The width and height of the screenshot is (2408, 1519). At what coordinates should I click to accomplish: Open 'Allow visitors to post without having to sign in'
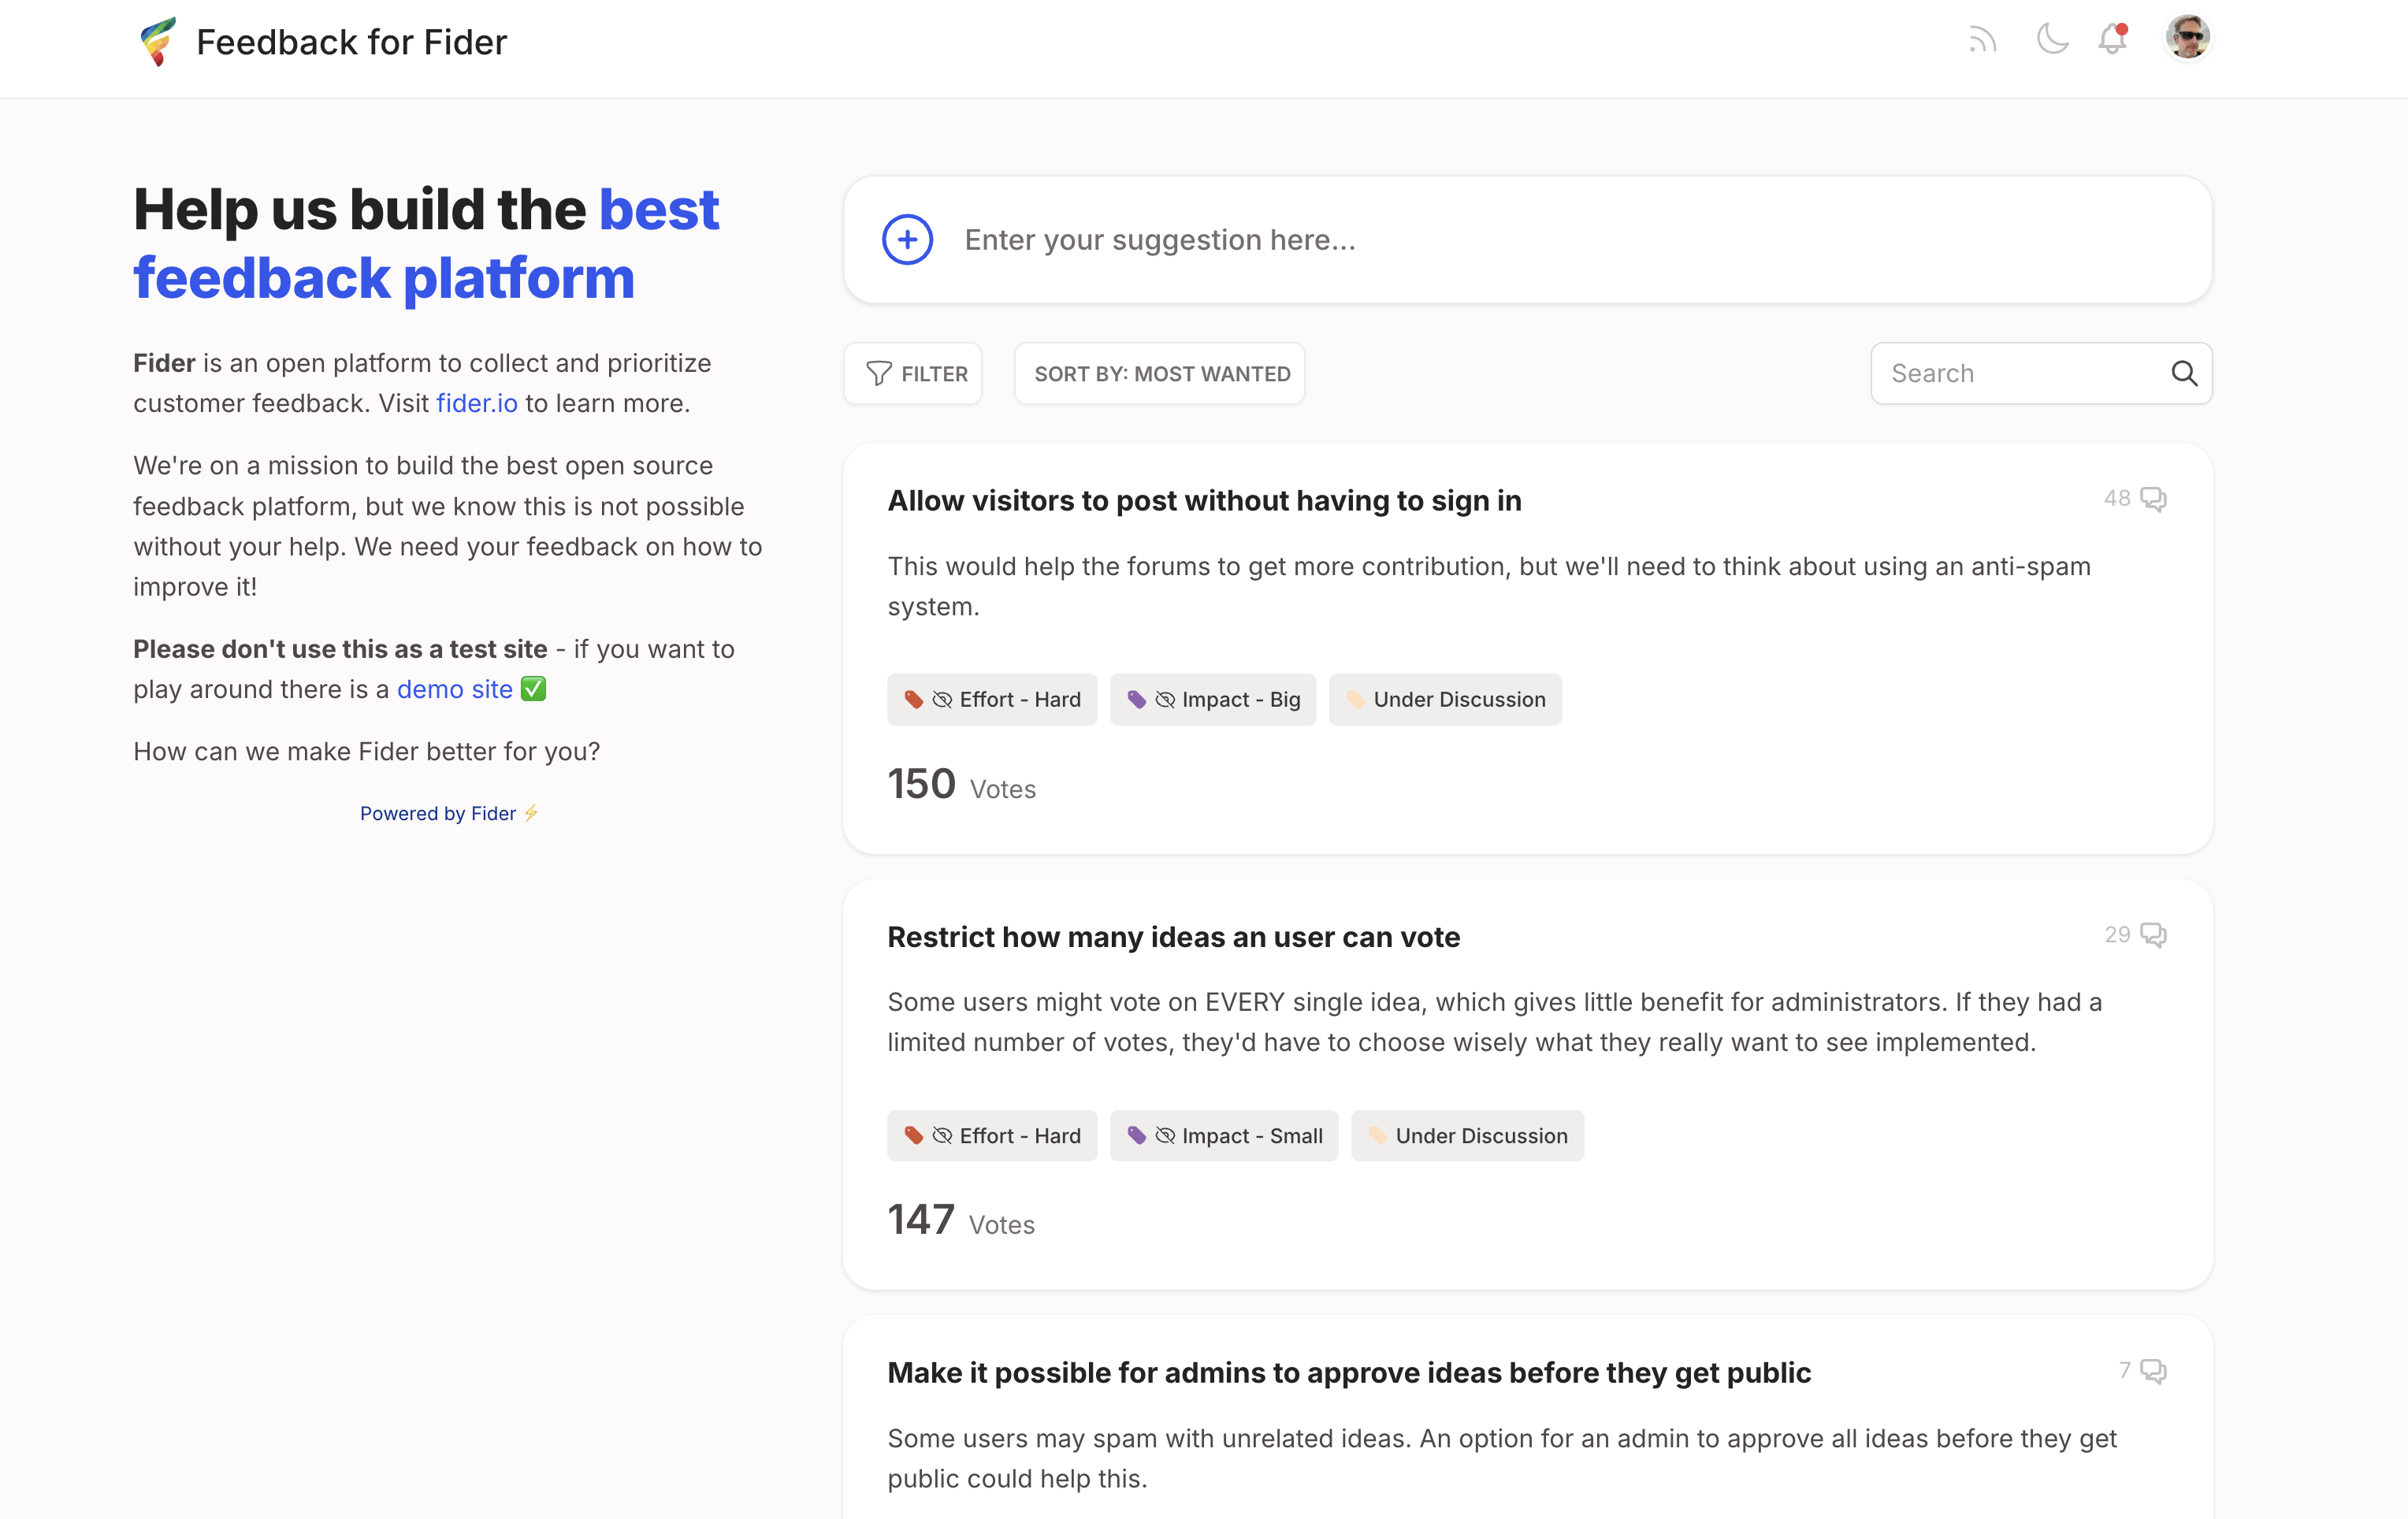[1204, 501]
